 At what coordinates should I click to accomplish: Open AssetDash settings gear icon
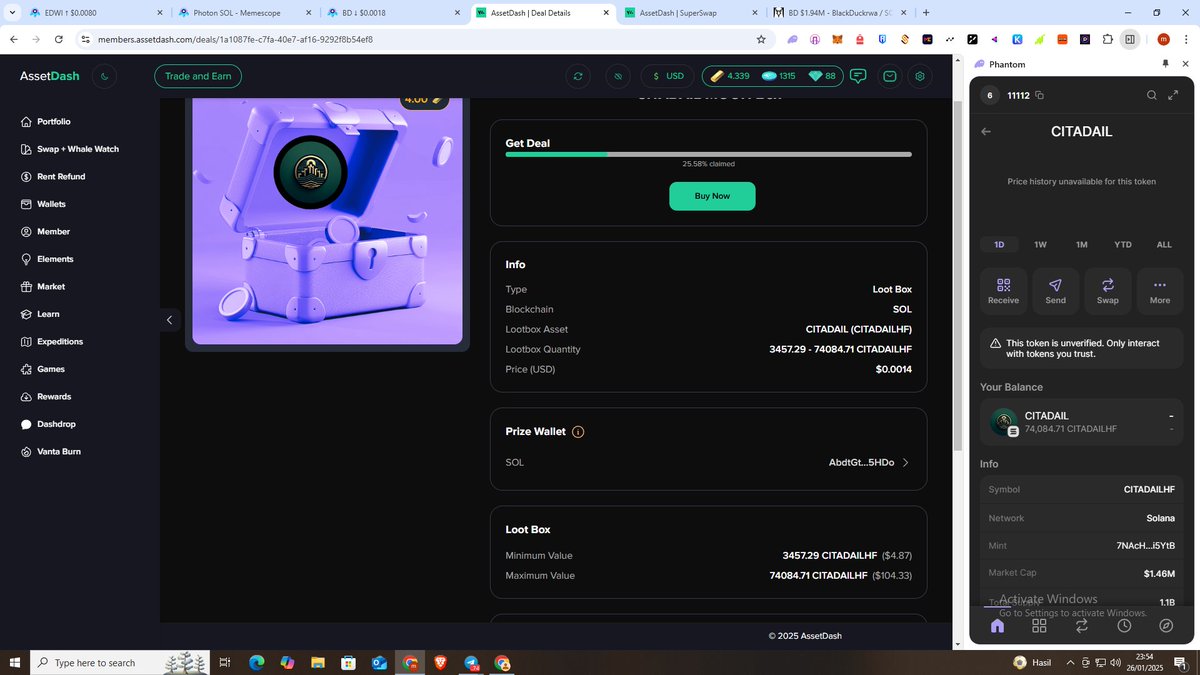pos(921,76)
